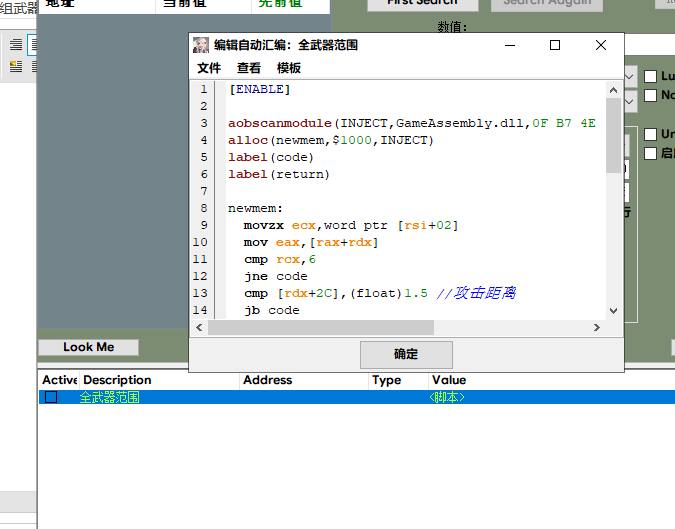Minimize the script editor window
Image resolution: width=675 pixels, height=529 pixels.
[x=510, y=45]
